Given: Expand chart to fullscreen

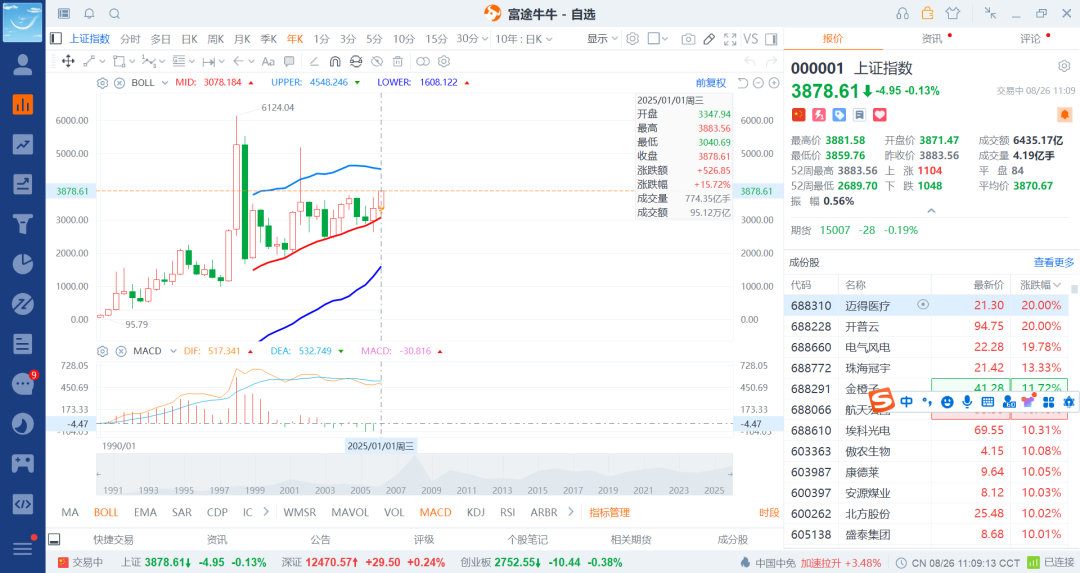Looking at the screenshot, I should click(730, 39).
